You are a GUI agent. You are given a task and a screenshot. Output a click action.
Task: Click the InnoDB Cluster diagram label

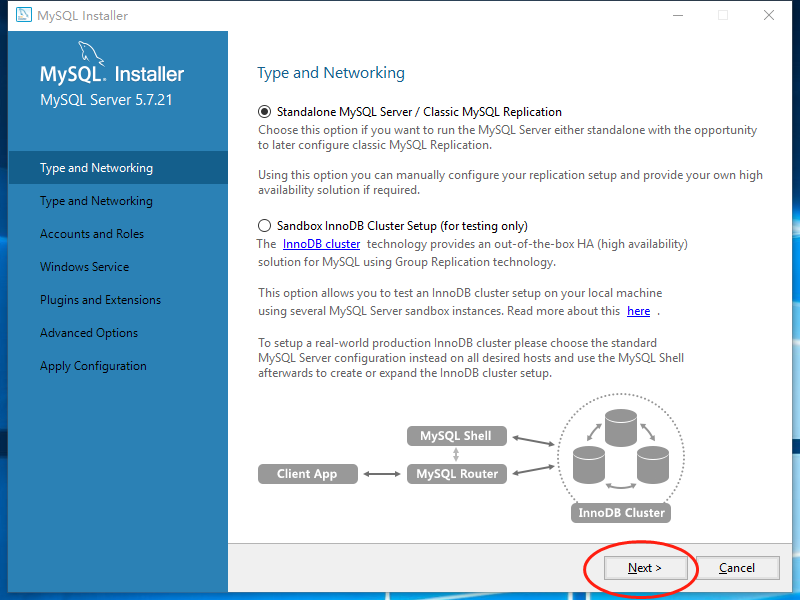[621, 513]
